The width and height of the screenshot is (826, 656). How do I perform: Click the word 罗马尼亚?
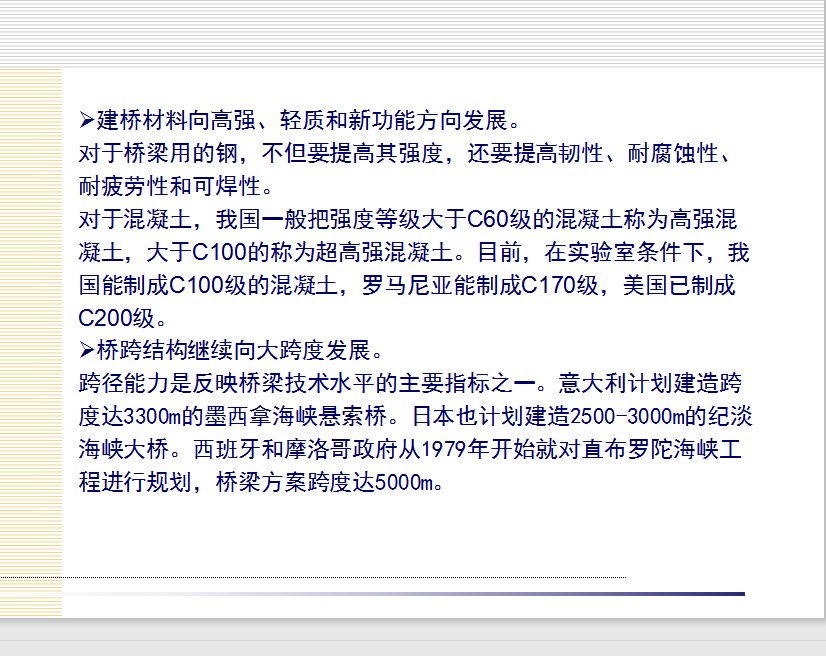click(x=407, y=285)
